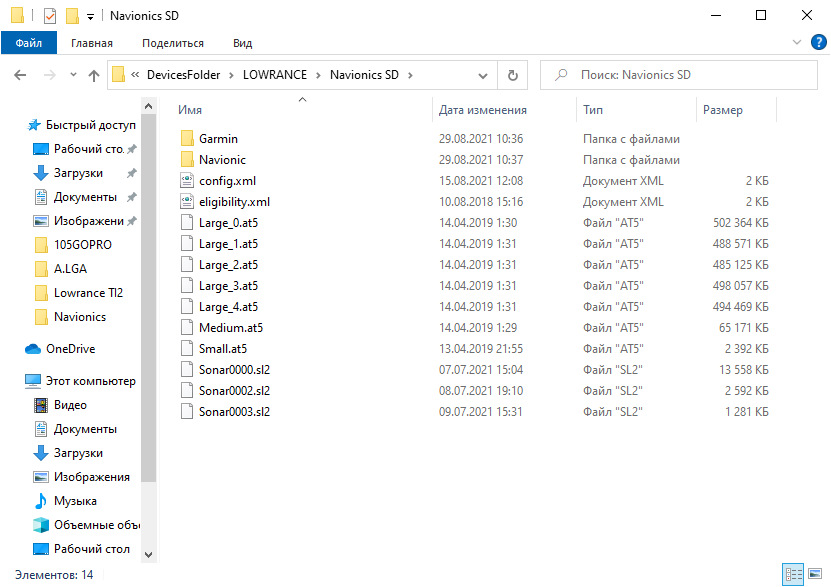Select the Large_1.at5 file
The width and height of the screenshot is (831, 587).
pos(228,244)
